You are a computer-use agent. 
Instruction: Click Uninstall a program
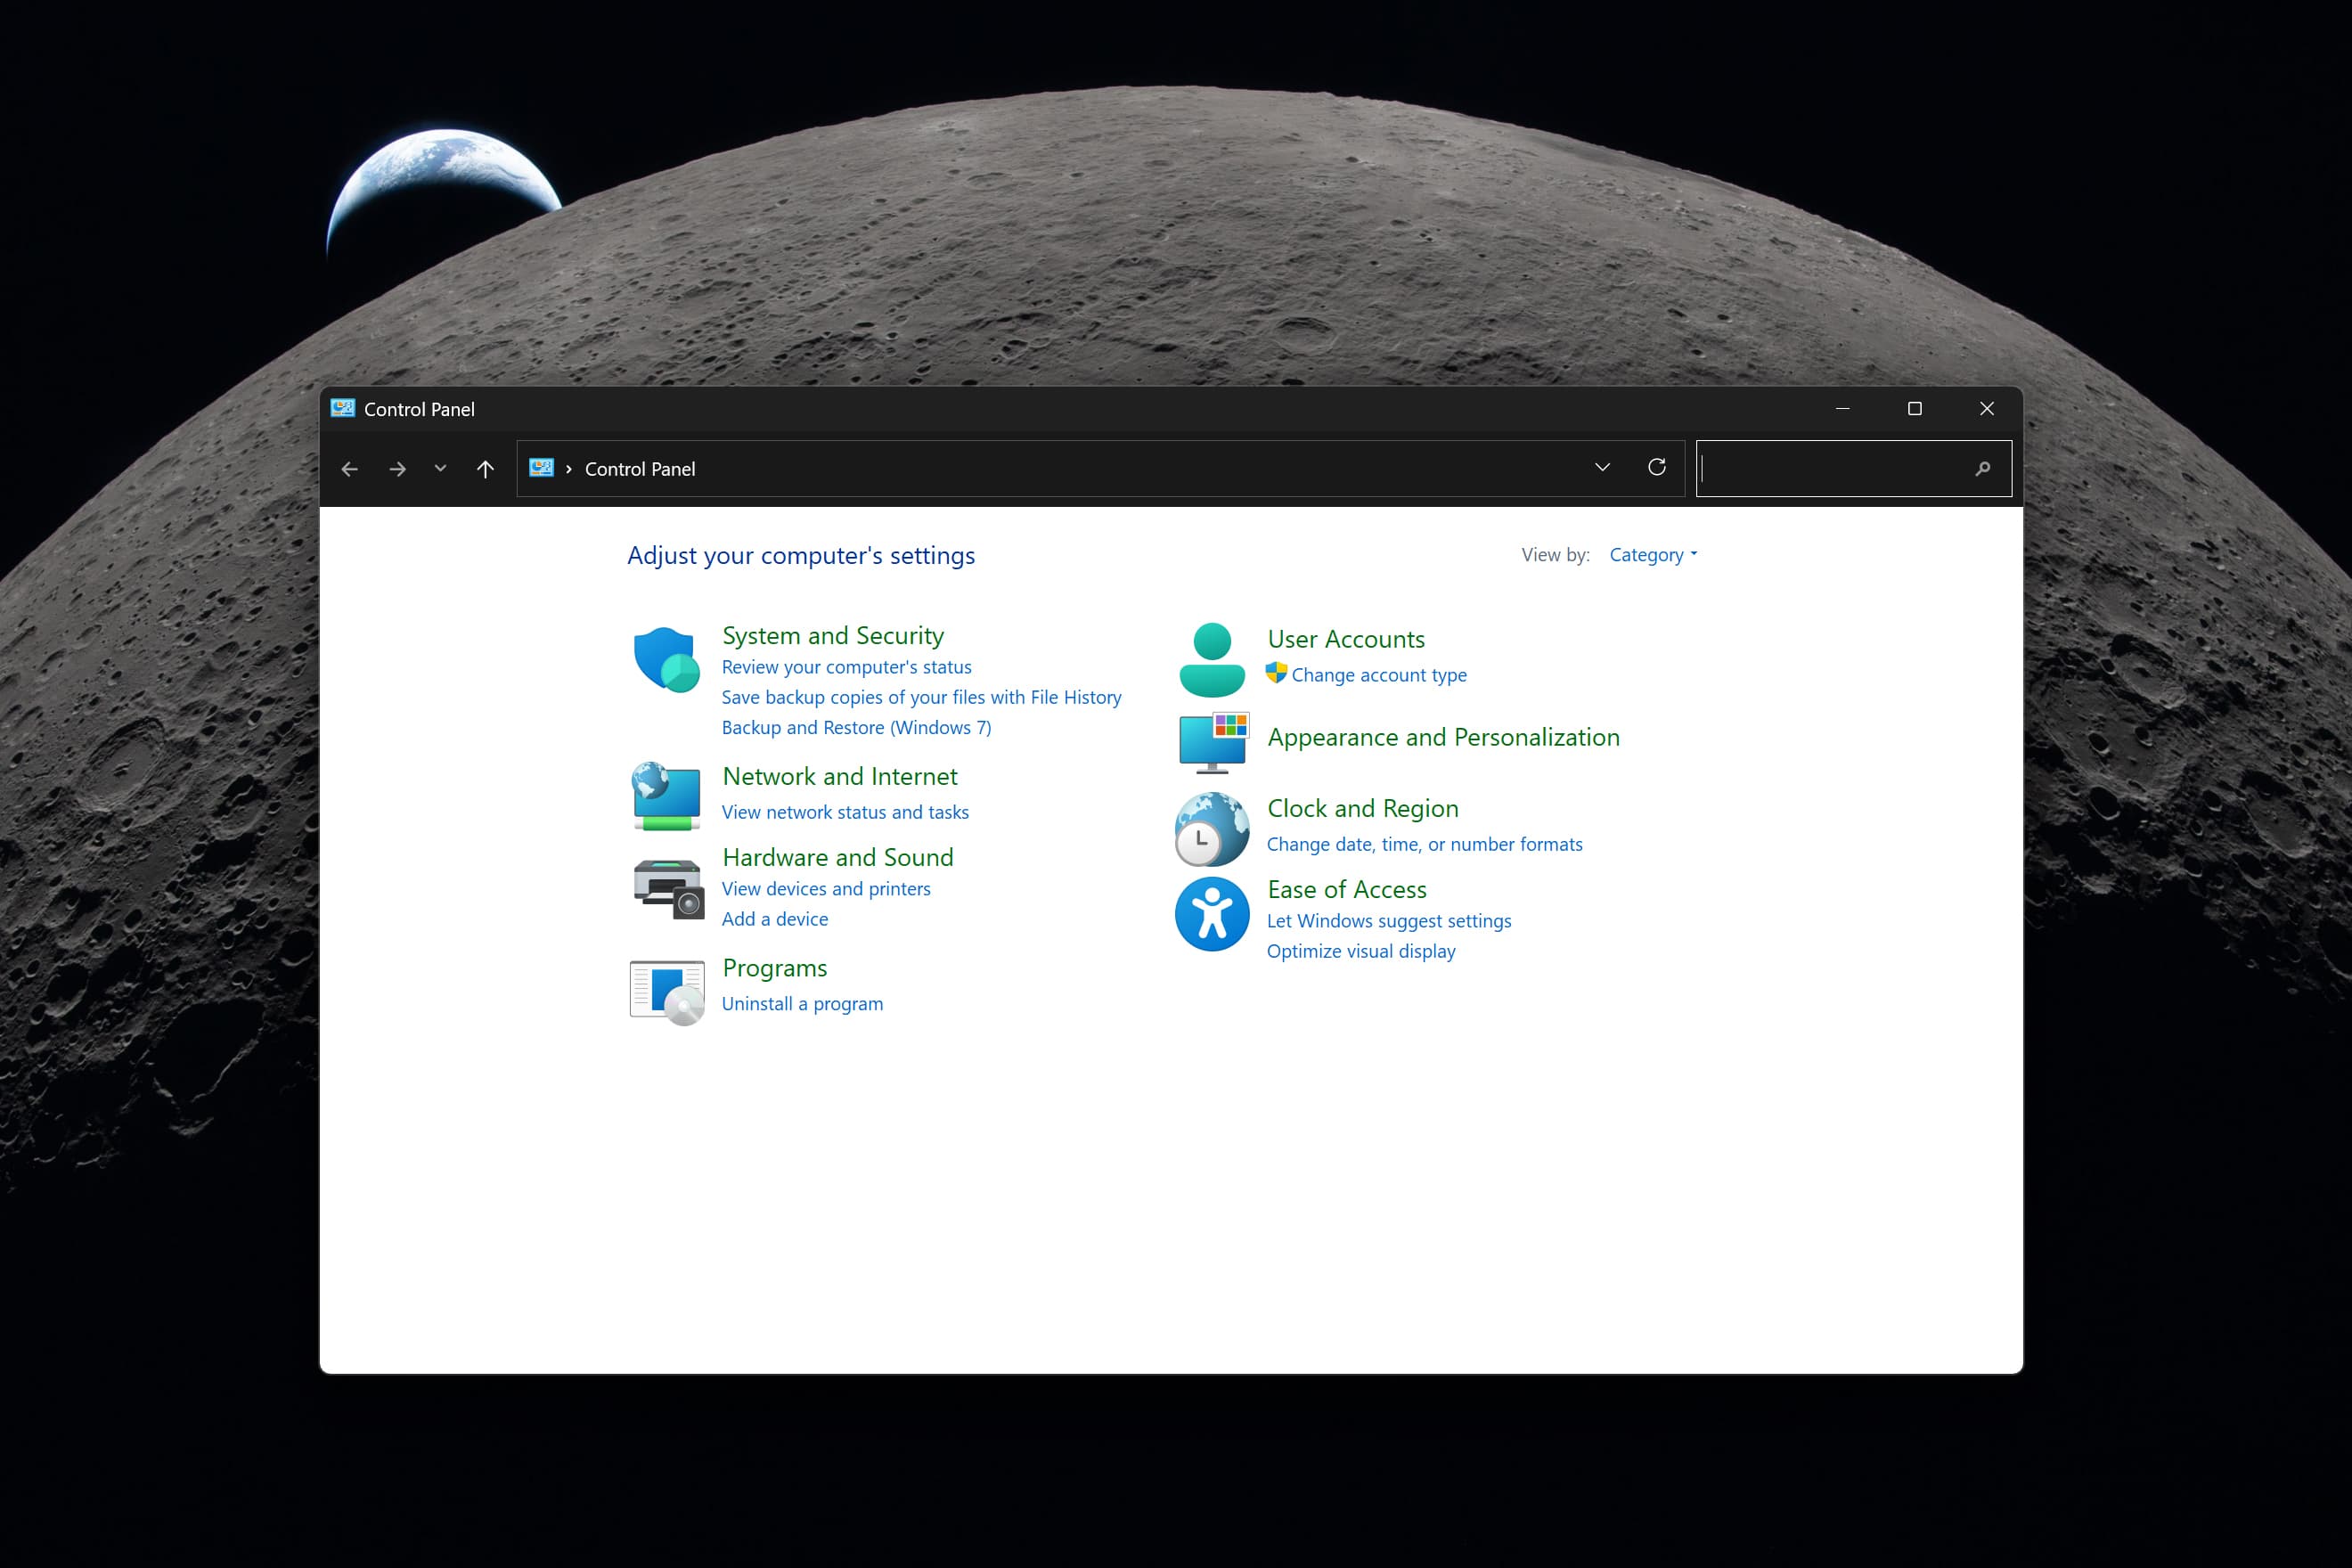(802, 1003)
